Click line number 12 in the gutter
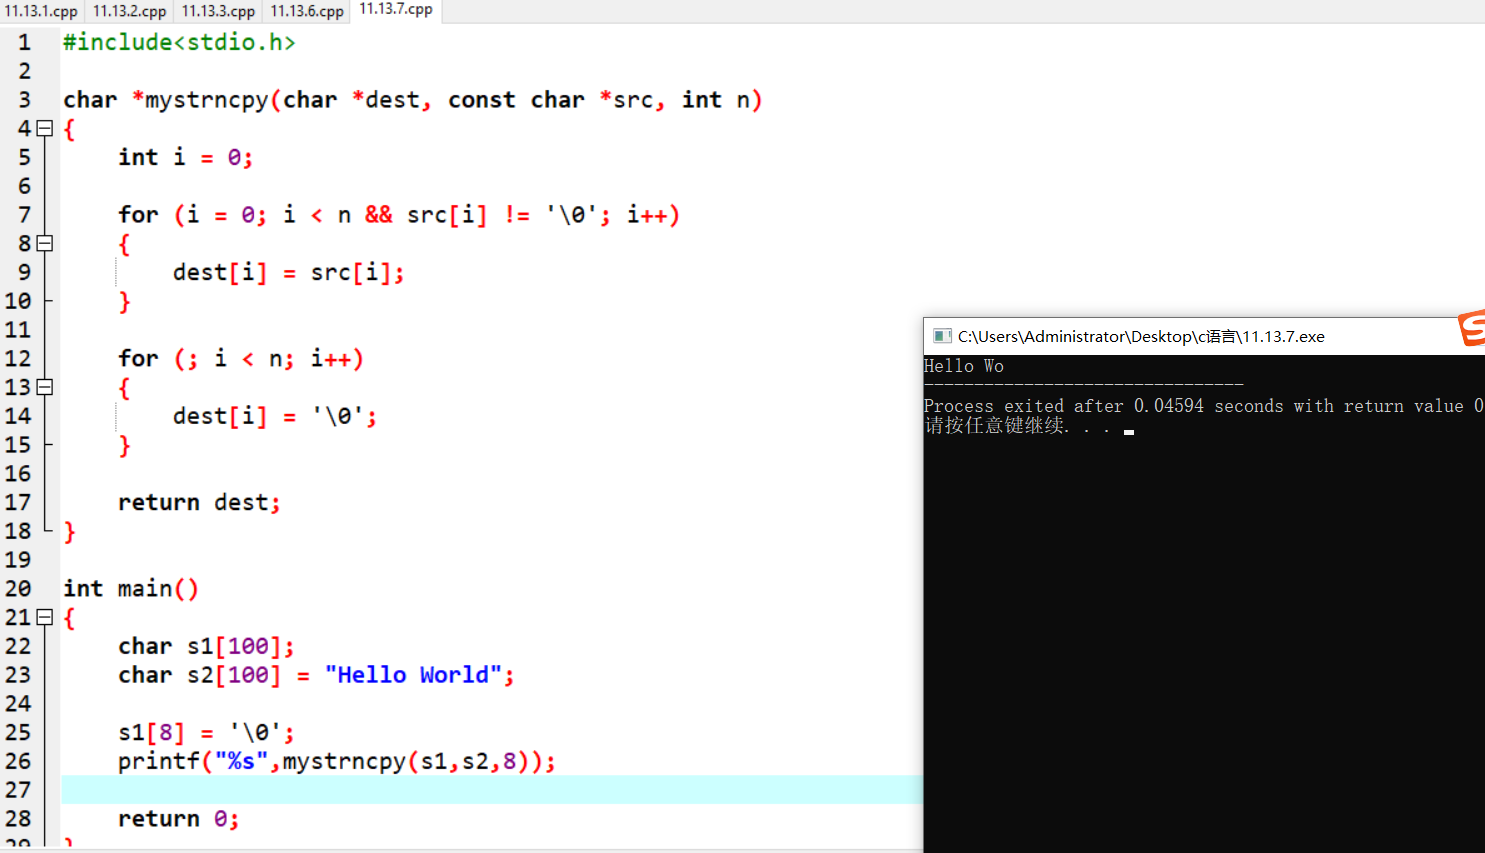The image size is (1485, 853). [18, 358]
